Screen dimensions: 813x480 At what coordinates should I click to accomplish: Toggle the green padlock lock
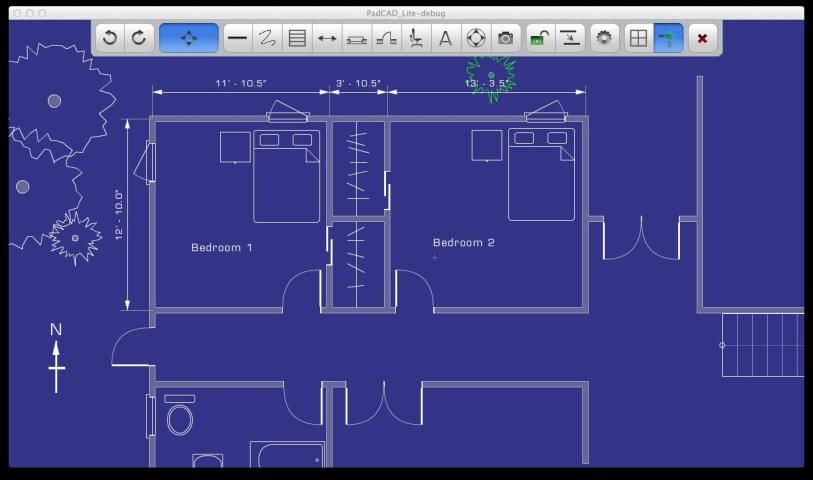(539, 38)
